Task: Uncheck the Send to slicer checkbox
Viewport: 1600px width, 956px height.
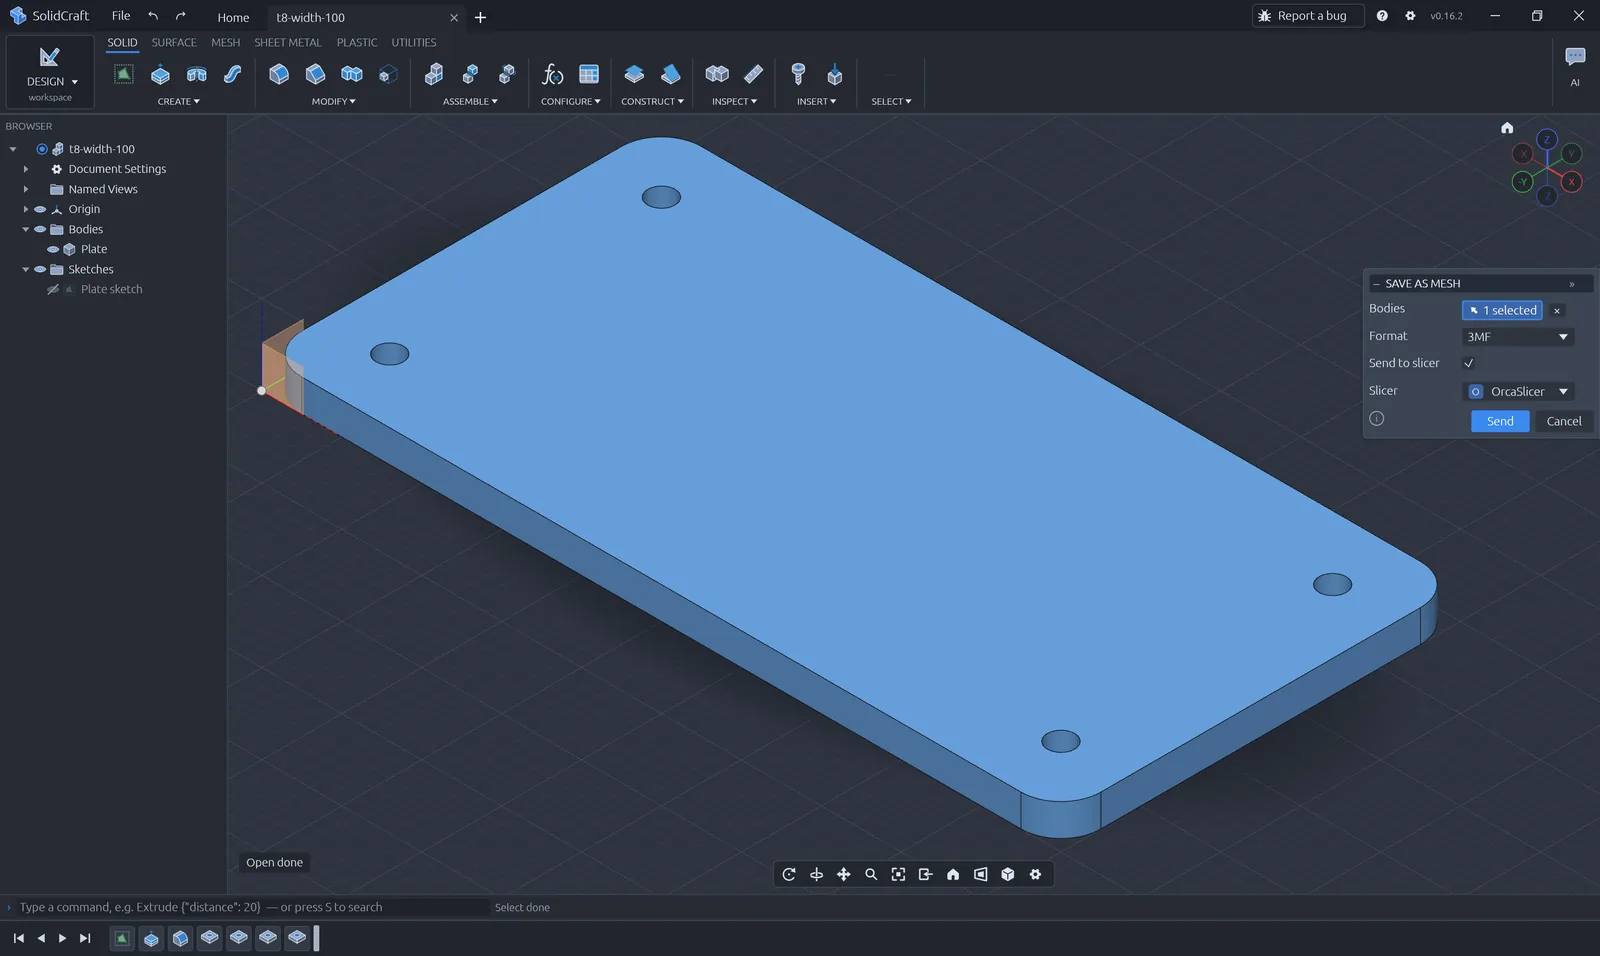Action: pyautogui.click(x=1469, y=363)
